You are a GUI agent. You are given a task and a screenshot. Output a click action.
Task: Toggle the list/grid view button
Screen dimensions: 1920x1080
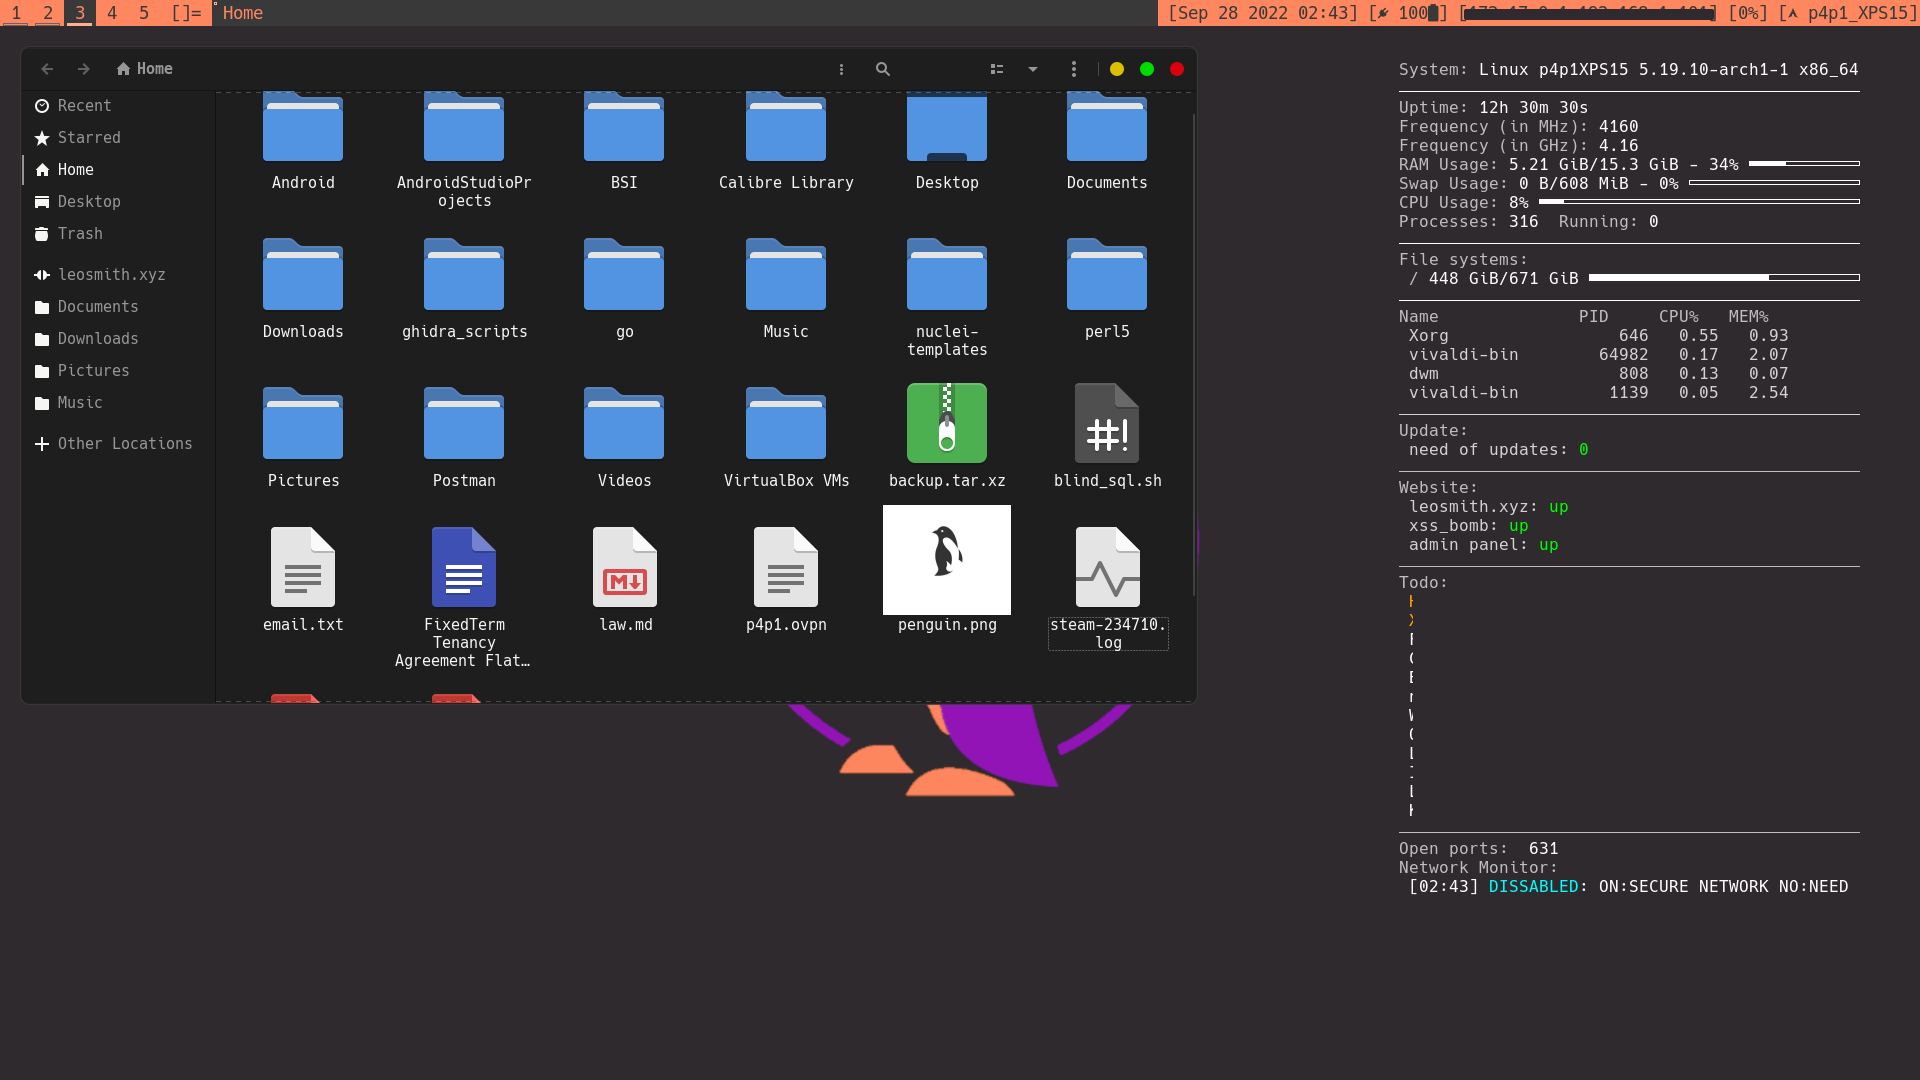pyautogui.click(x=996, y=69)
